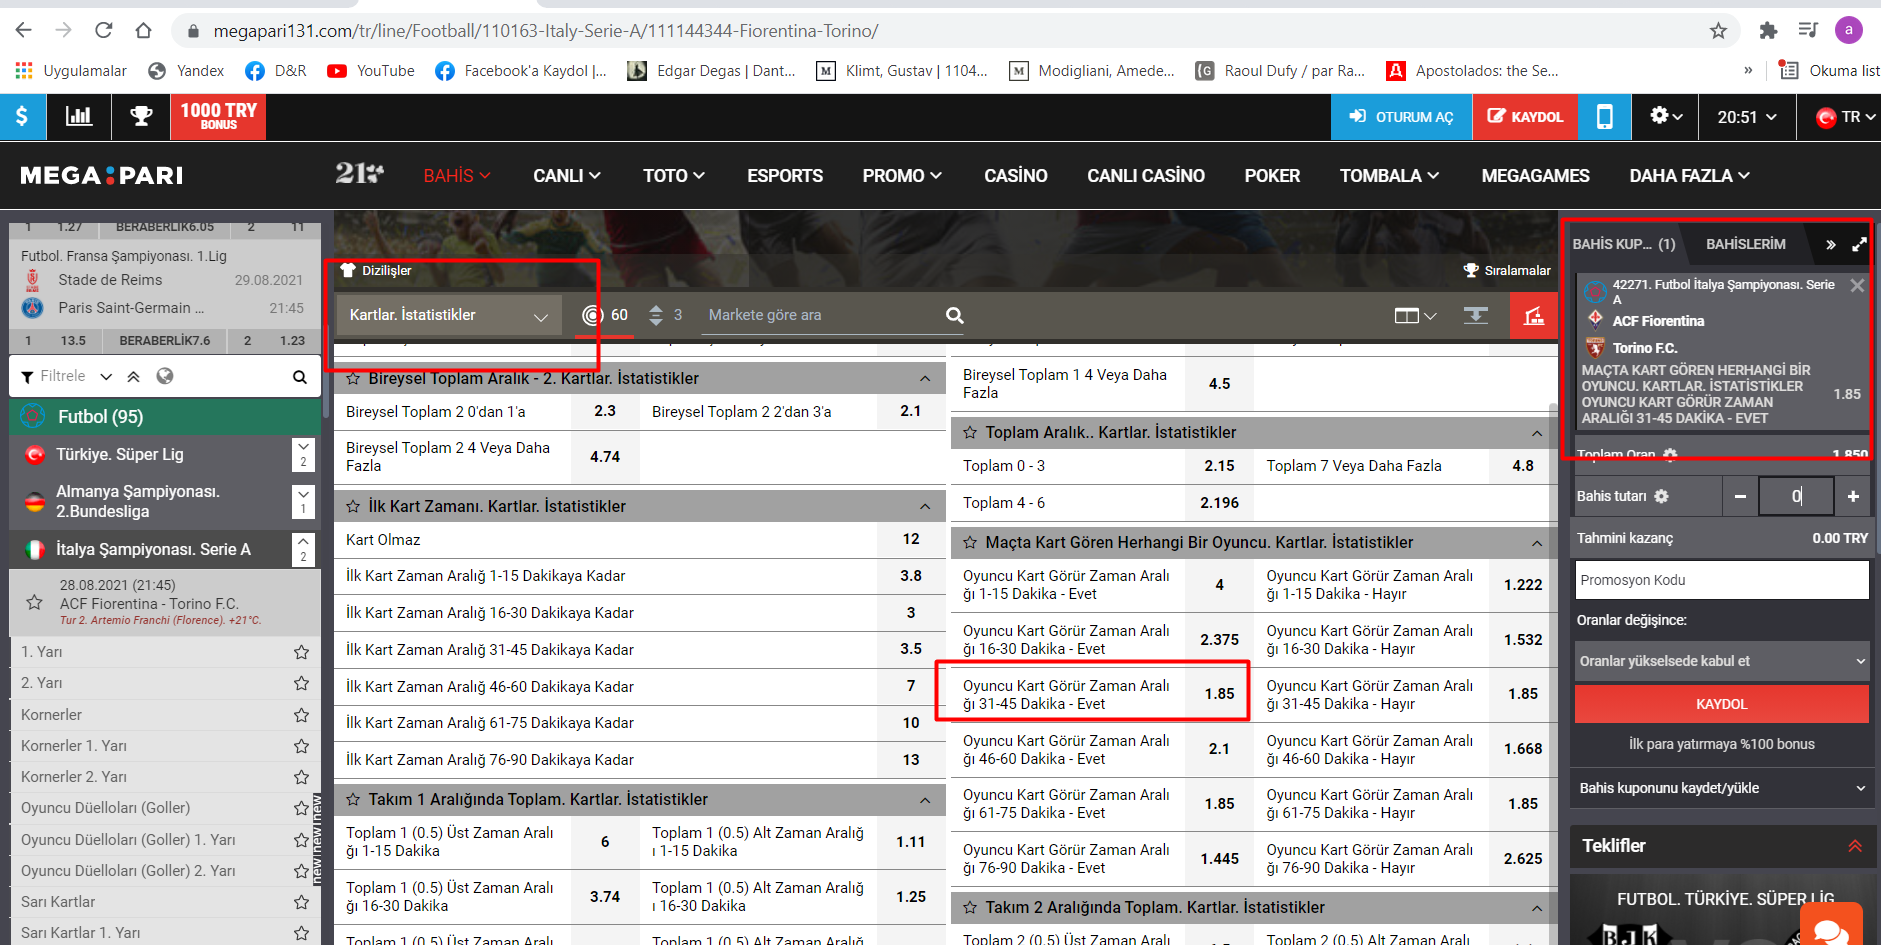Select Kart Olmaz odds 12
The height and width of the screenshot is (945, 1881).
pos(910,539)
